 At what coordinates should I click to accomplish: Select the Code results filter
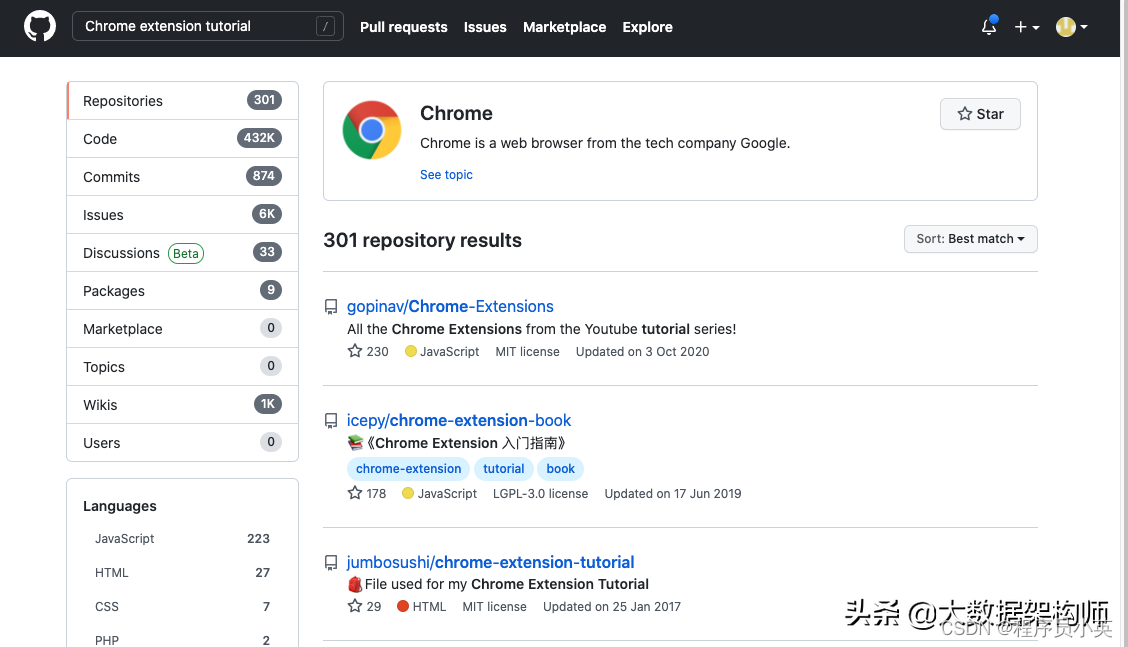pos(183,139)
